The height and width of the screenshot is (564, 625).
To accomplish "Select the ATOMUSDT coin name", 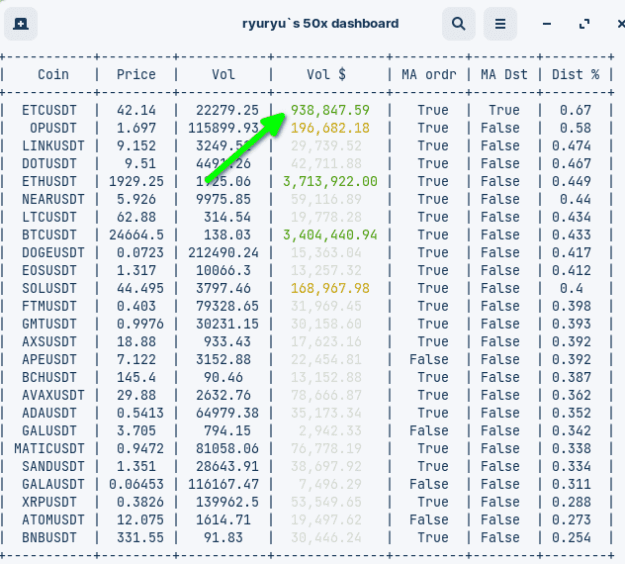I will click(x=53, y=520).
